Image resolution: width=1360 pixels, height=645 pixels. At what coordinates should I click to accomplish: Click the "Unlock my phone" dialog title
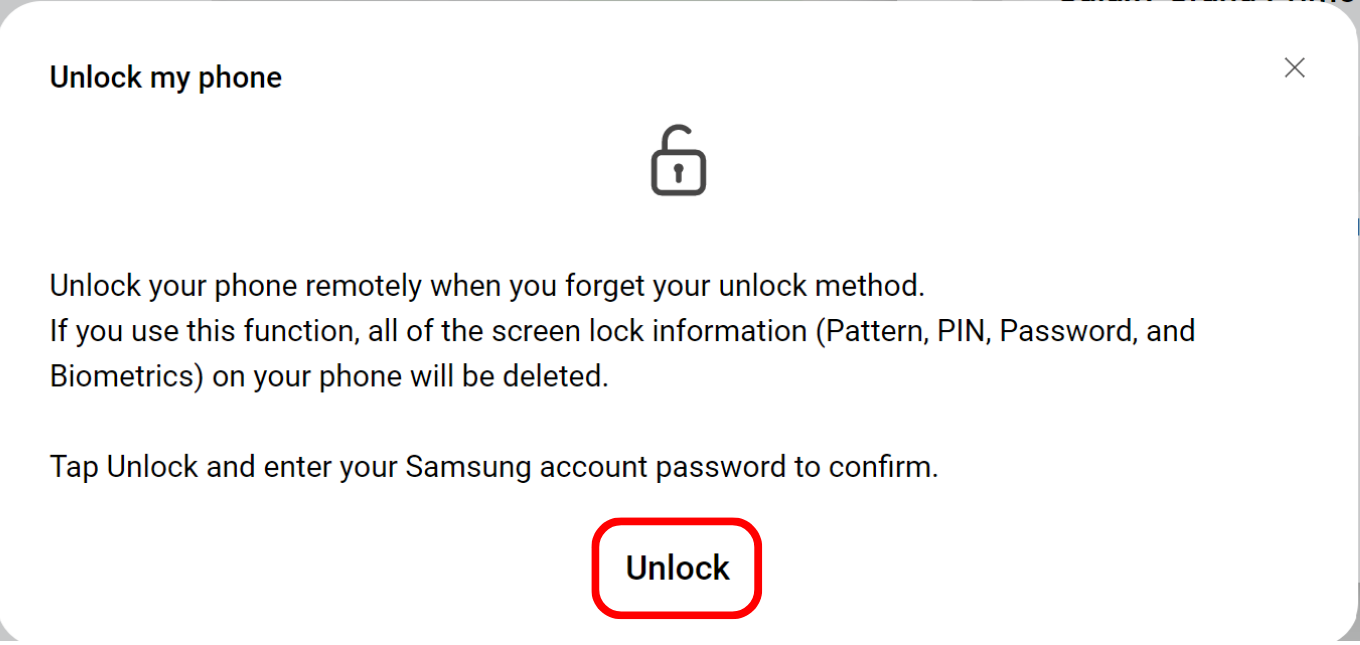pyautogui.click(x=166, y=78)
